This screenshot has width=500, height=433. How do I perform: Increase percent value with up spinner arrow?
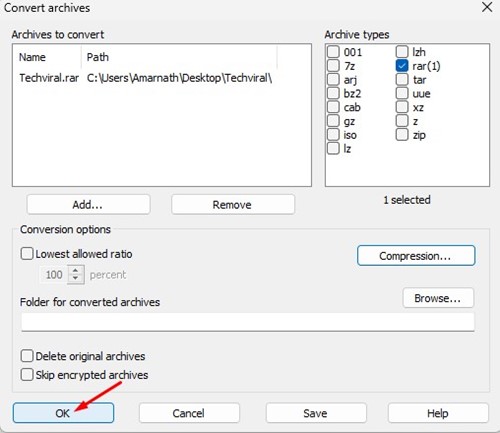(76, 270)
